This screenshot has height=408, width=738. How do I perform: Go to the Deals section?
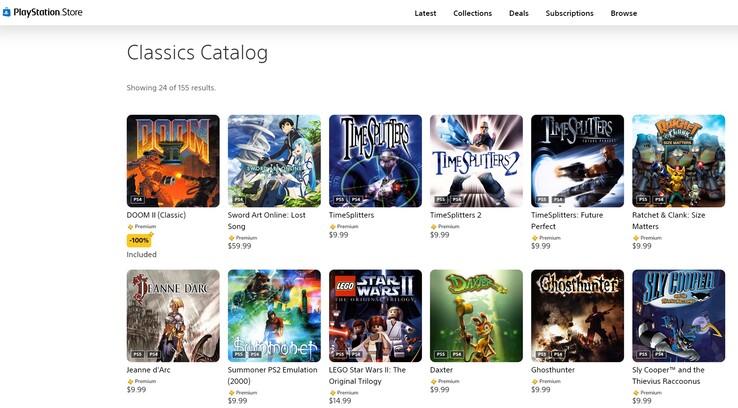(x=518, y=13)
